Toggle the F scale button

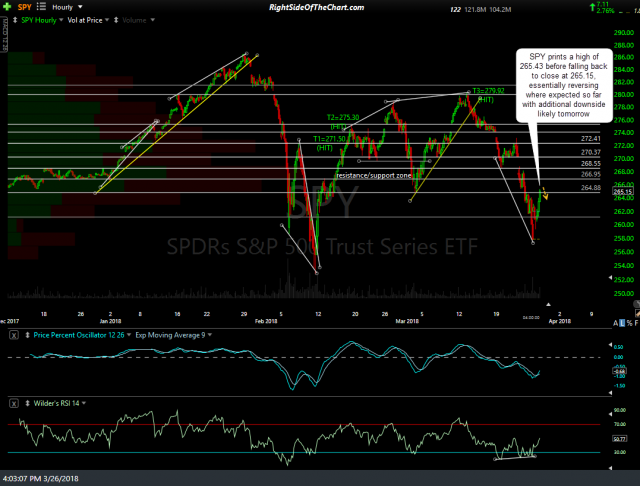[636, 323]
